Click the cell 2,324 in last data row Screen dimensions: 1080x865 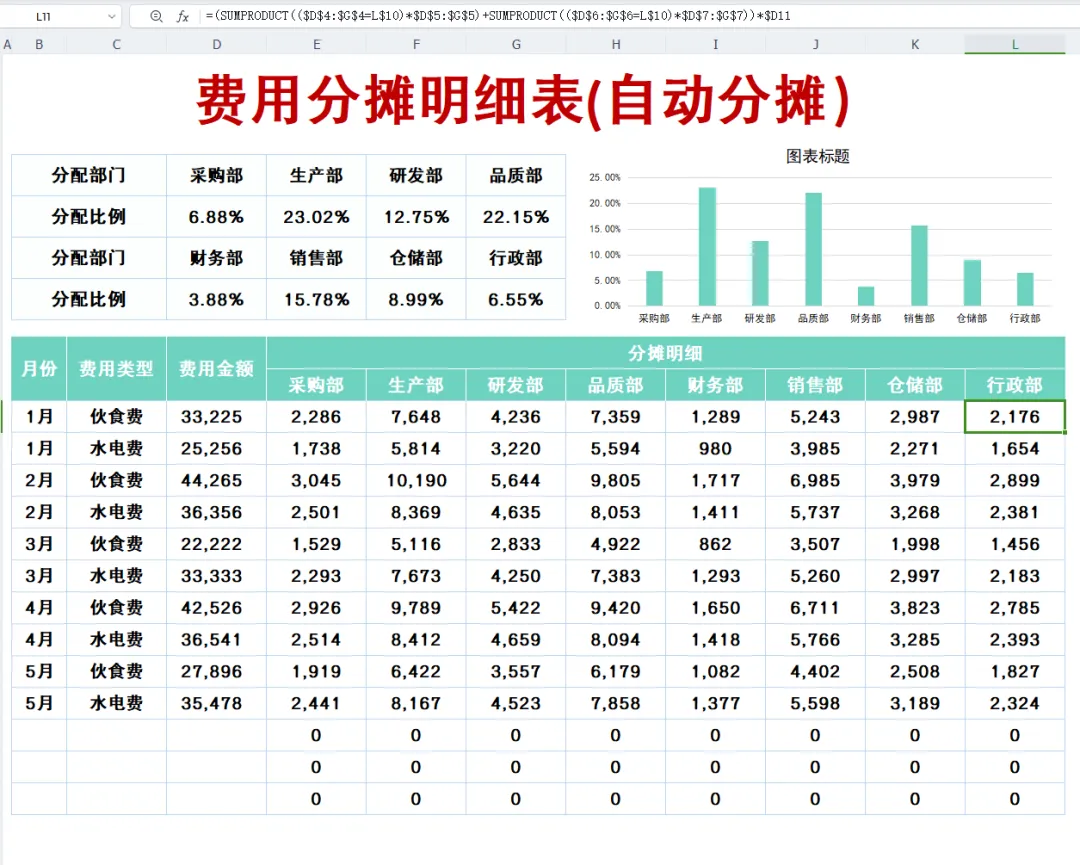(x=1015, y=703)
